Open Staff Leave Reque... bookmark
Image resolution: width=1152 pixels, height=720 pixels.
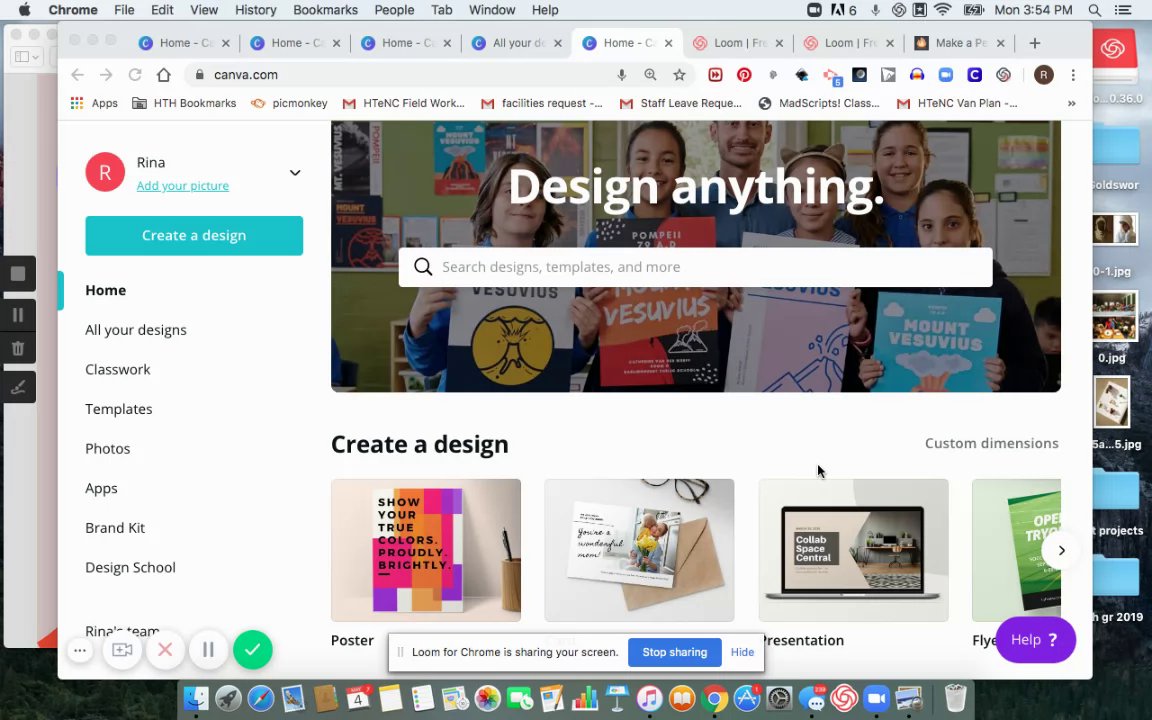(680, 104)
